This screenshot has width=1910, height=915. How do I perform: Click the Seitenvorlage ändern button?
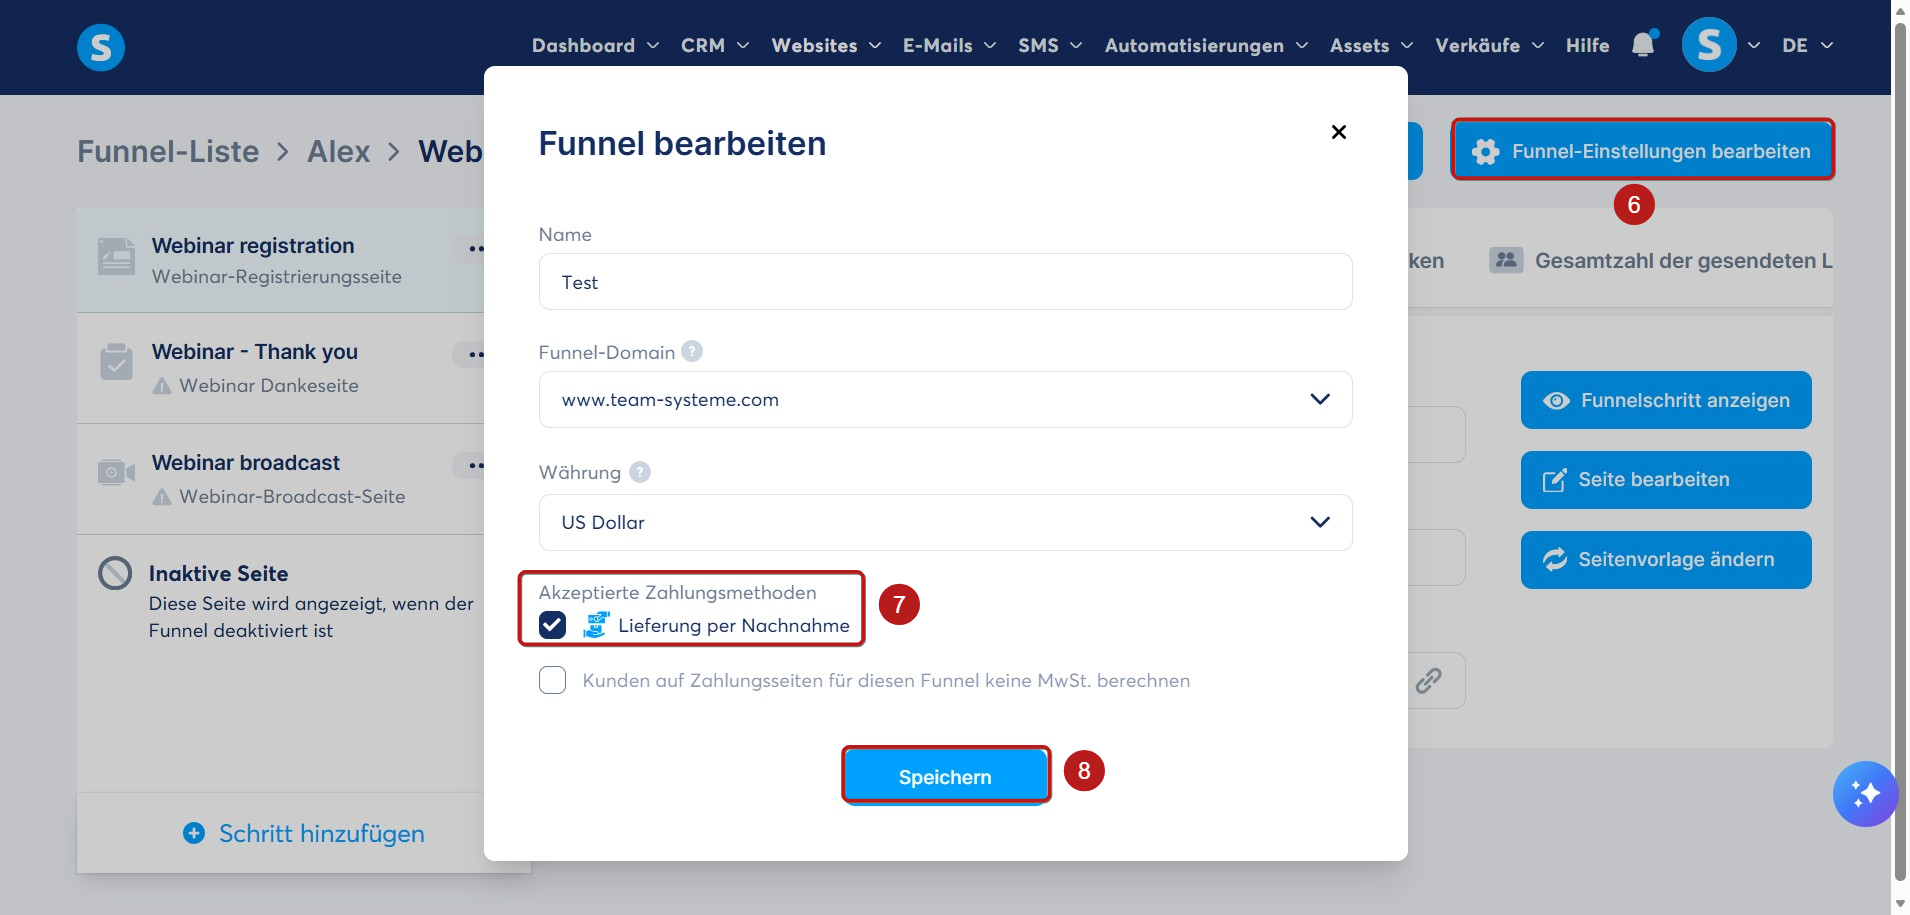(1666, 559)
